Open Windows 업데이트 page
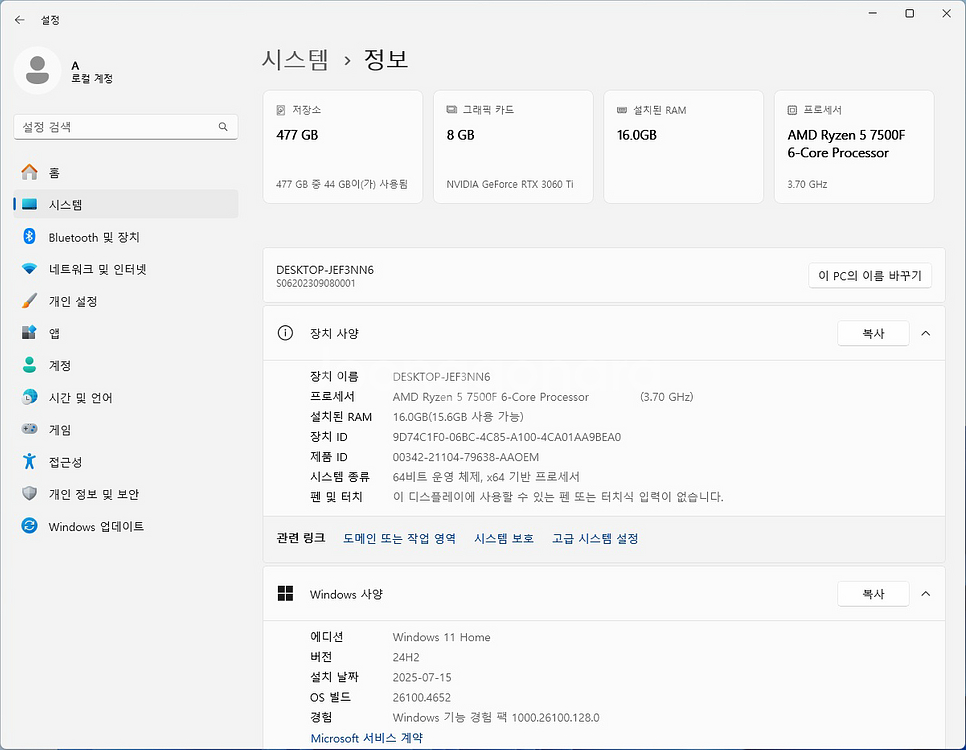 pos(126,526)
